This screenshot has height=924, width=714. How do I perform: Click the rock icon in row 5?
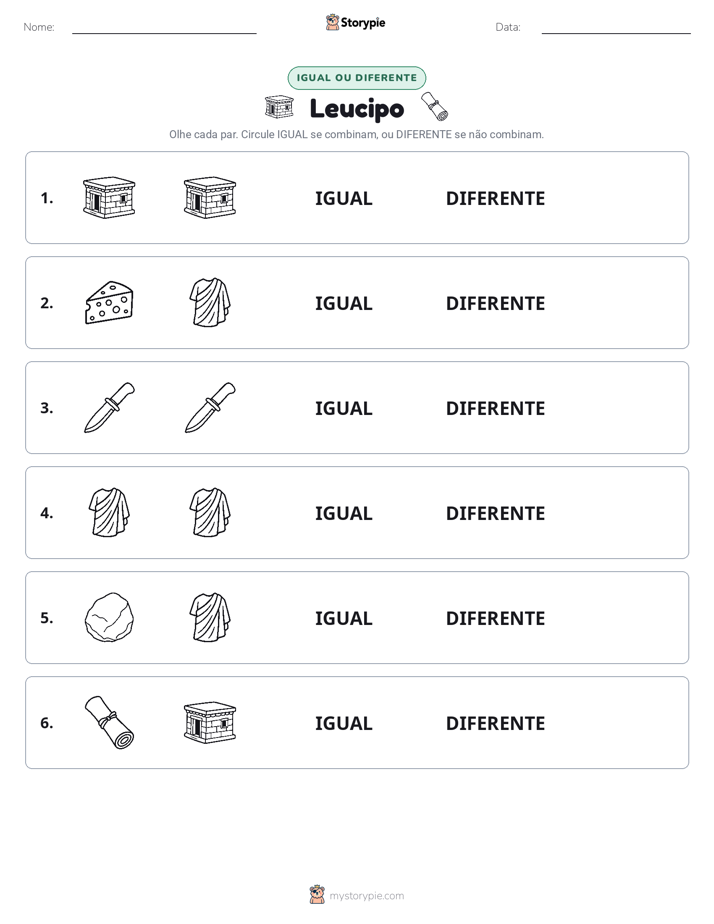pos(109,618)
